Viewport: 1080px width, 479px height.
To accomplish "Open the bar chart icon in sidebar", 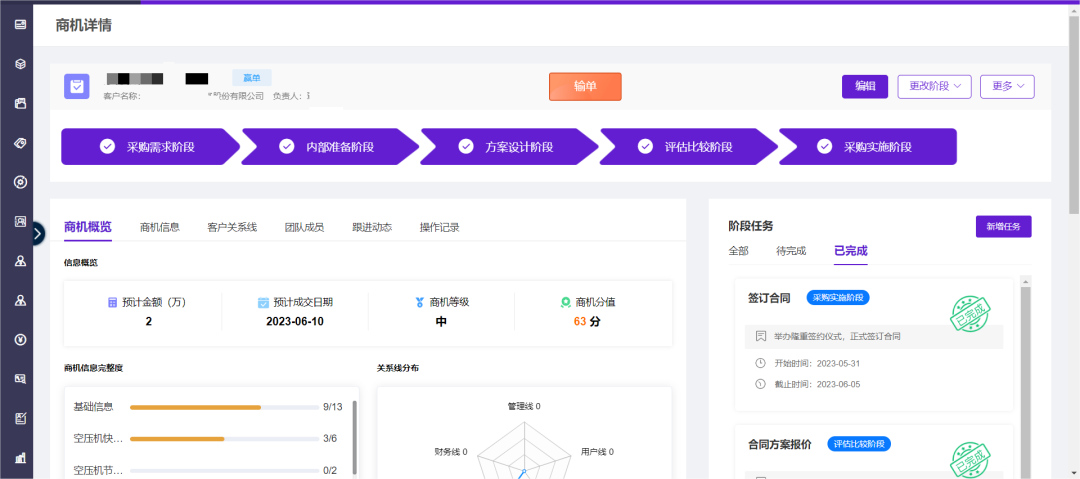I will coord(21,458).
